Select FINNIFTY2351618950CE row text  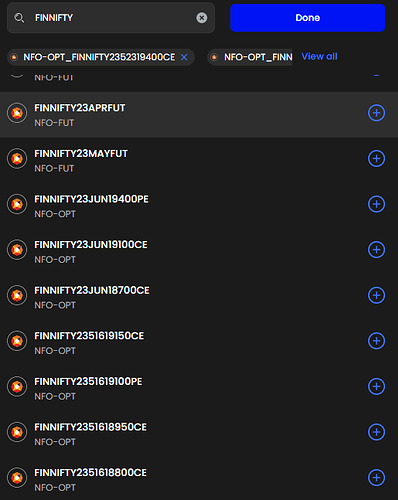pyautogui.click(x=90, y=427)
